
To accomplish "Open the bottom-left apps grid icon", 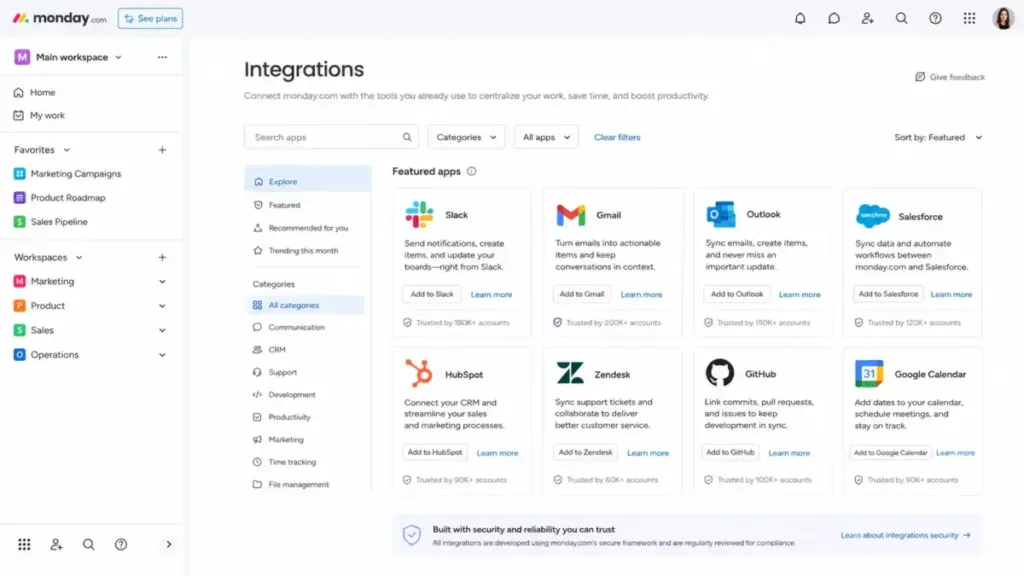I will point(24,544).
